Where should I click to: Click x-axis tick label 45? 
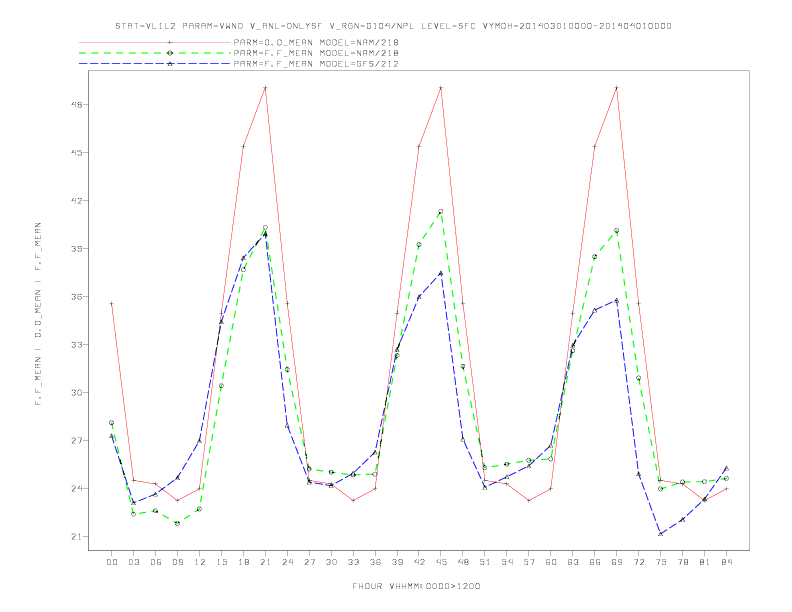coord(441,562)
